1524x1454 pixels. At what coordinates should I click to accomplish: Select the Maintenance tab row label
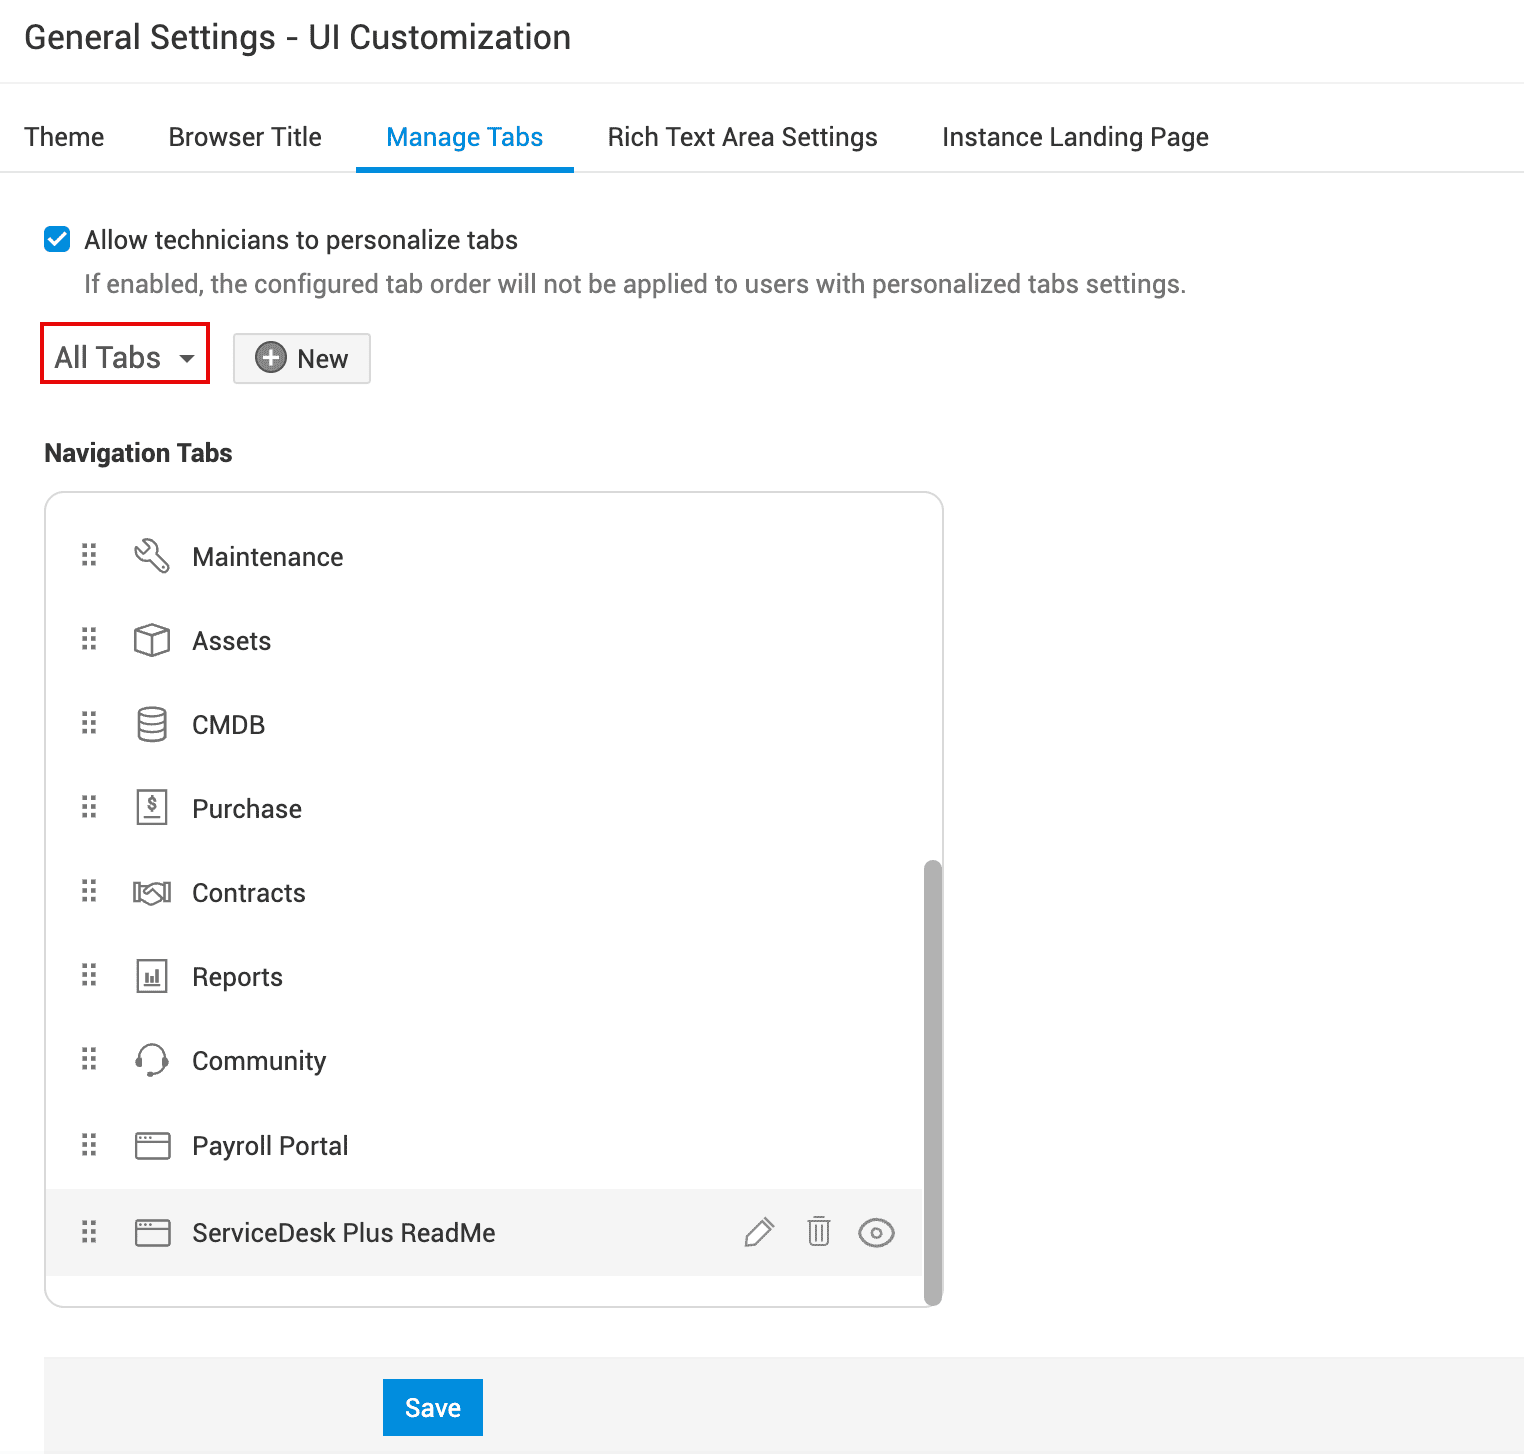coord(268,557)
